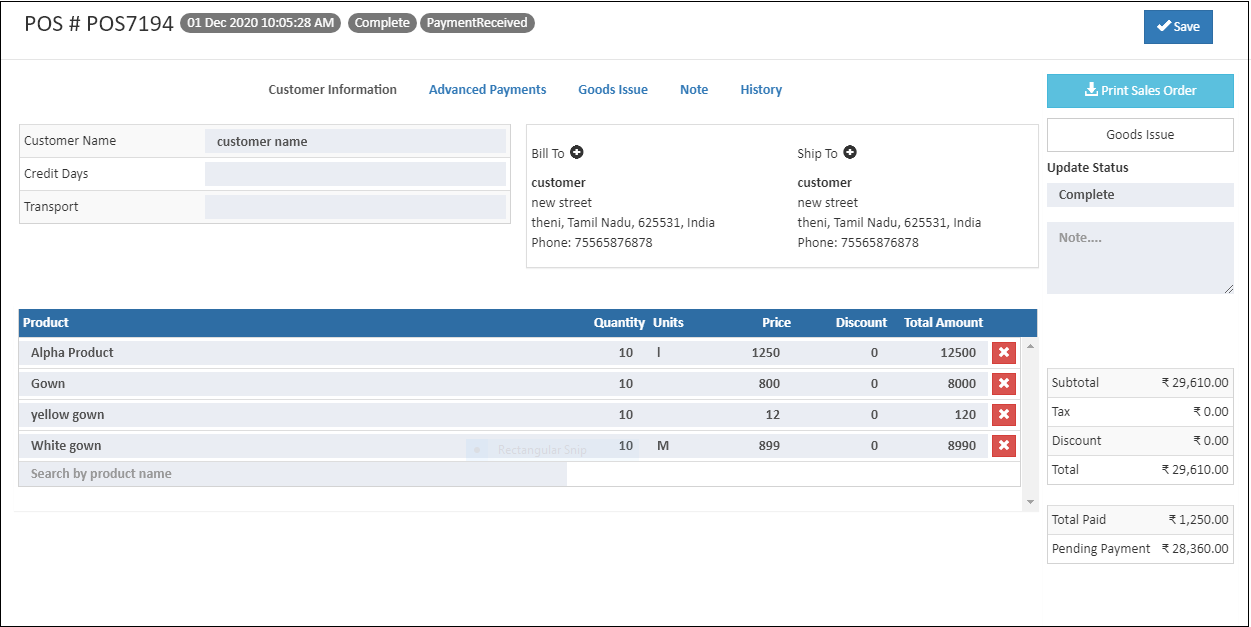Delete the White gown row
The image size is (1251, 627).
[x=1004, y=445]
